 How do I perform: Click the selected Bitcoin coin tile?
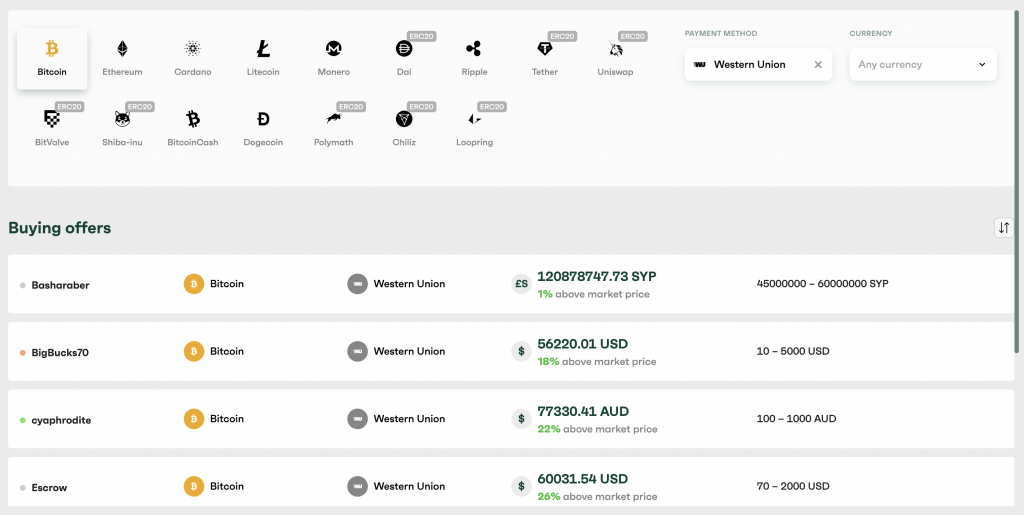tap(52, 58)
